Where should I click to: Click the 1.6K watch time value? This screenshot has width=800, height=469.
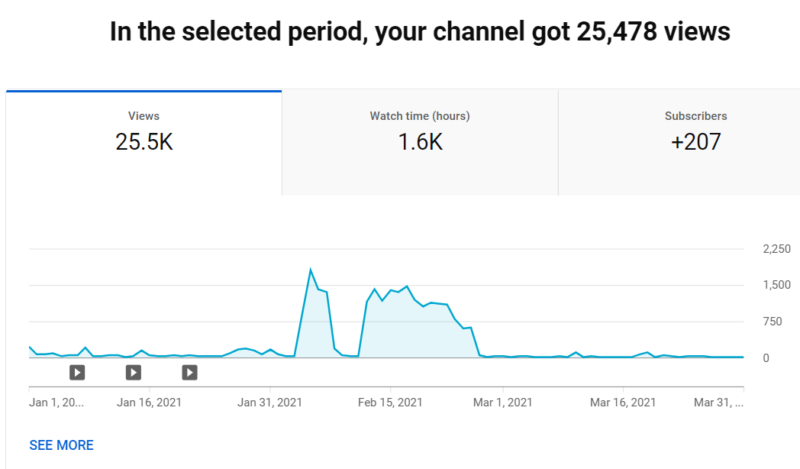[419, 142]
